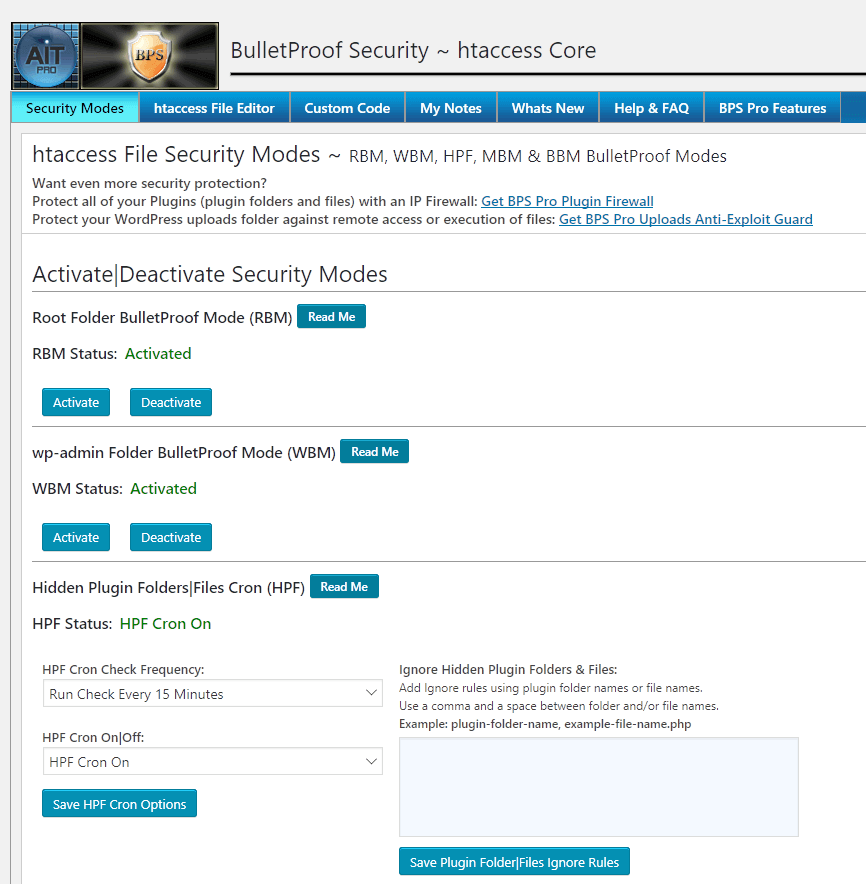
Task: Open the Custom Code tab
Action: (x=347, y=108)
